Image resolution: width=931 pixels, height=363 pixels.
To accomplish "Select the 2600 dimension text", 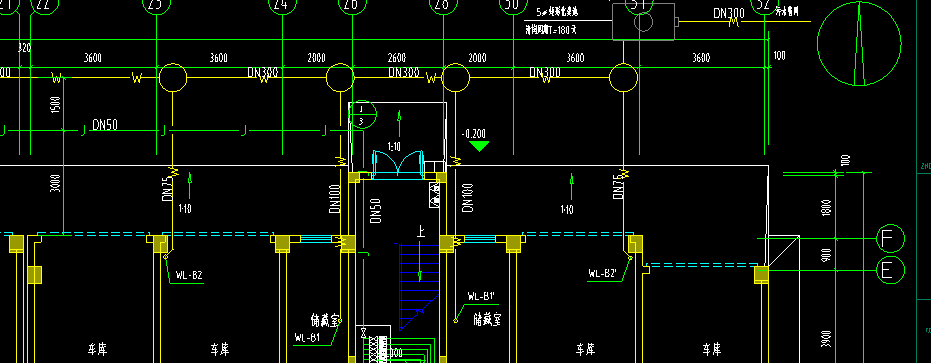I will click(x=397, y=58).
